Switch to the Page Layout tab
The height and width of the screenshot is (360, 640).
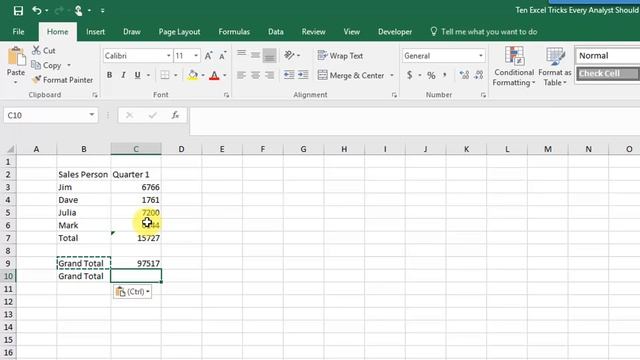click(180, 32)
